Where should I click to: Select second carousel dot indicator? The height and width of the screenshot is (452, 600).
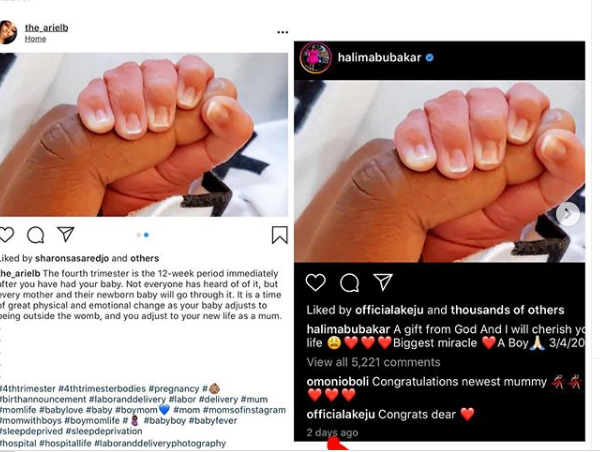(146, 235)
